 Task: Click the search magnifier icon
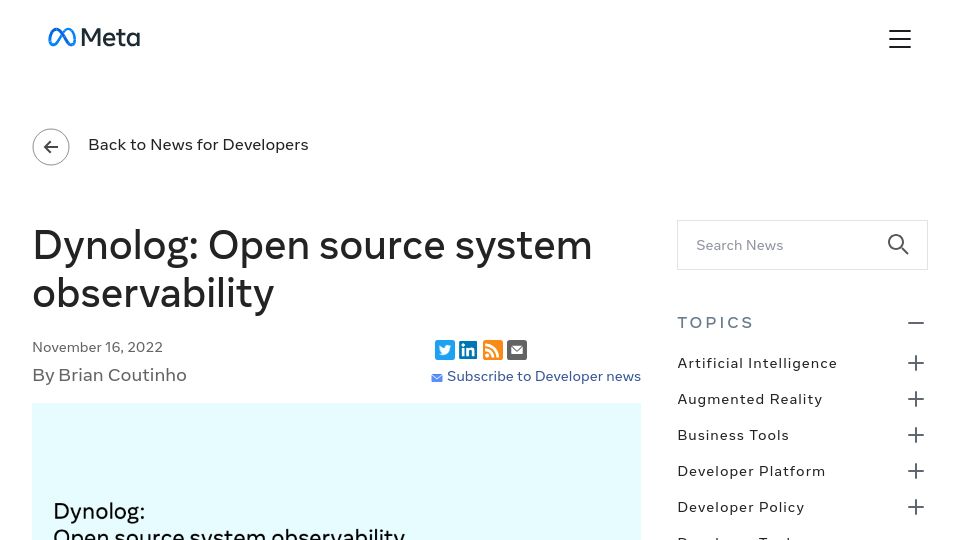(x=898, y=244)
